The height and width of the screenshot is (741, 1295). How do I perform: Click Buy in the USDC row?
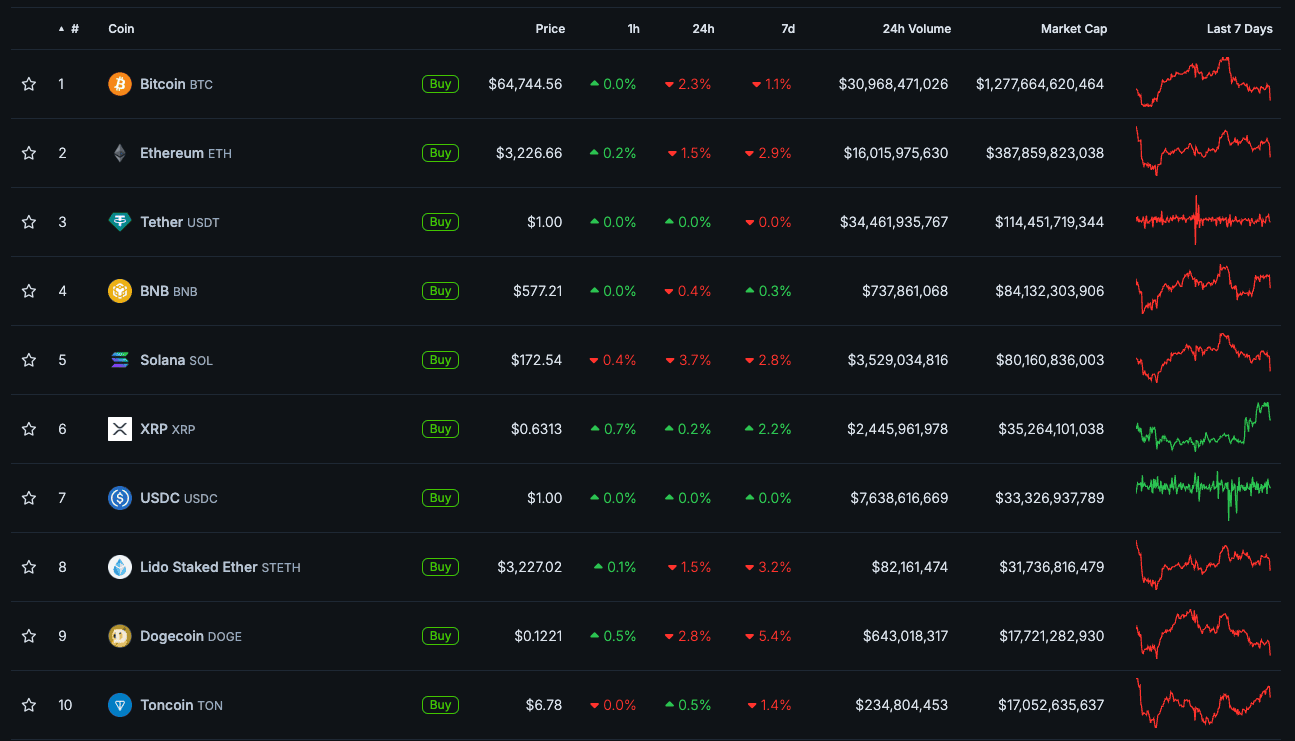coord(440,498)
